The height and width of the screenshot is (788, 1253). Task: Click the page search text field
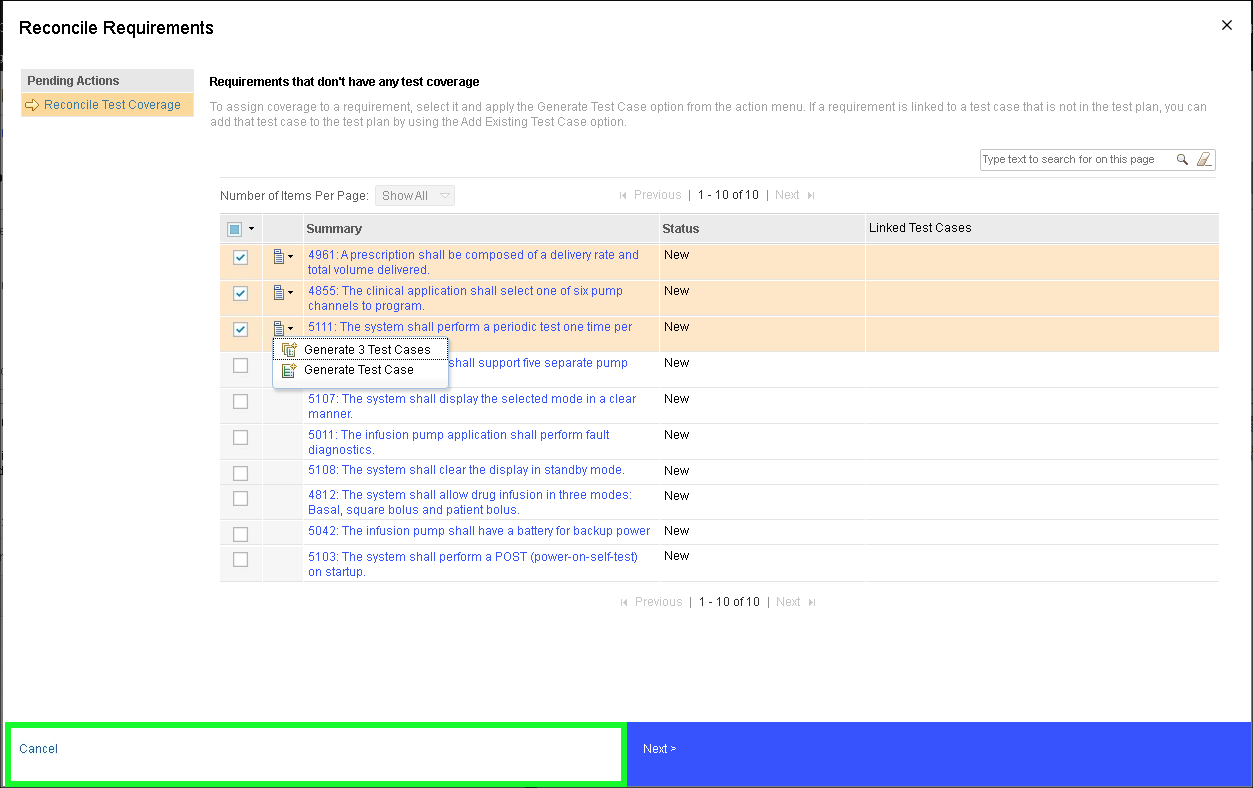point(1074,159)
